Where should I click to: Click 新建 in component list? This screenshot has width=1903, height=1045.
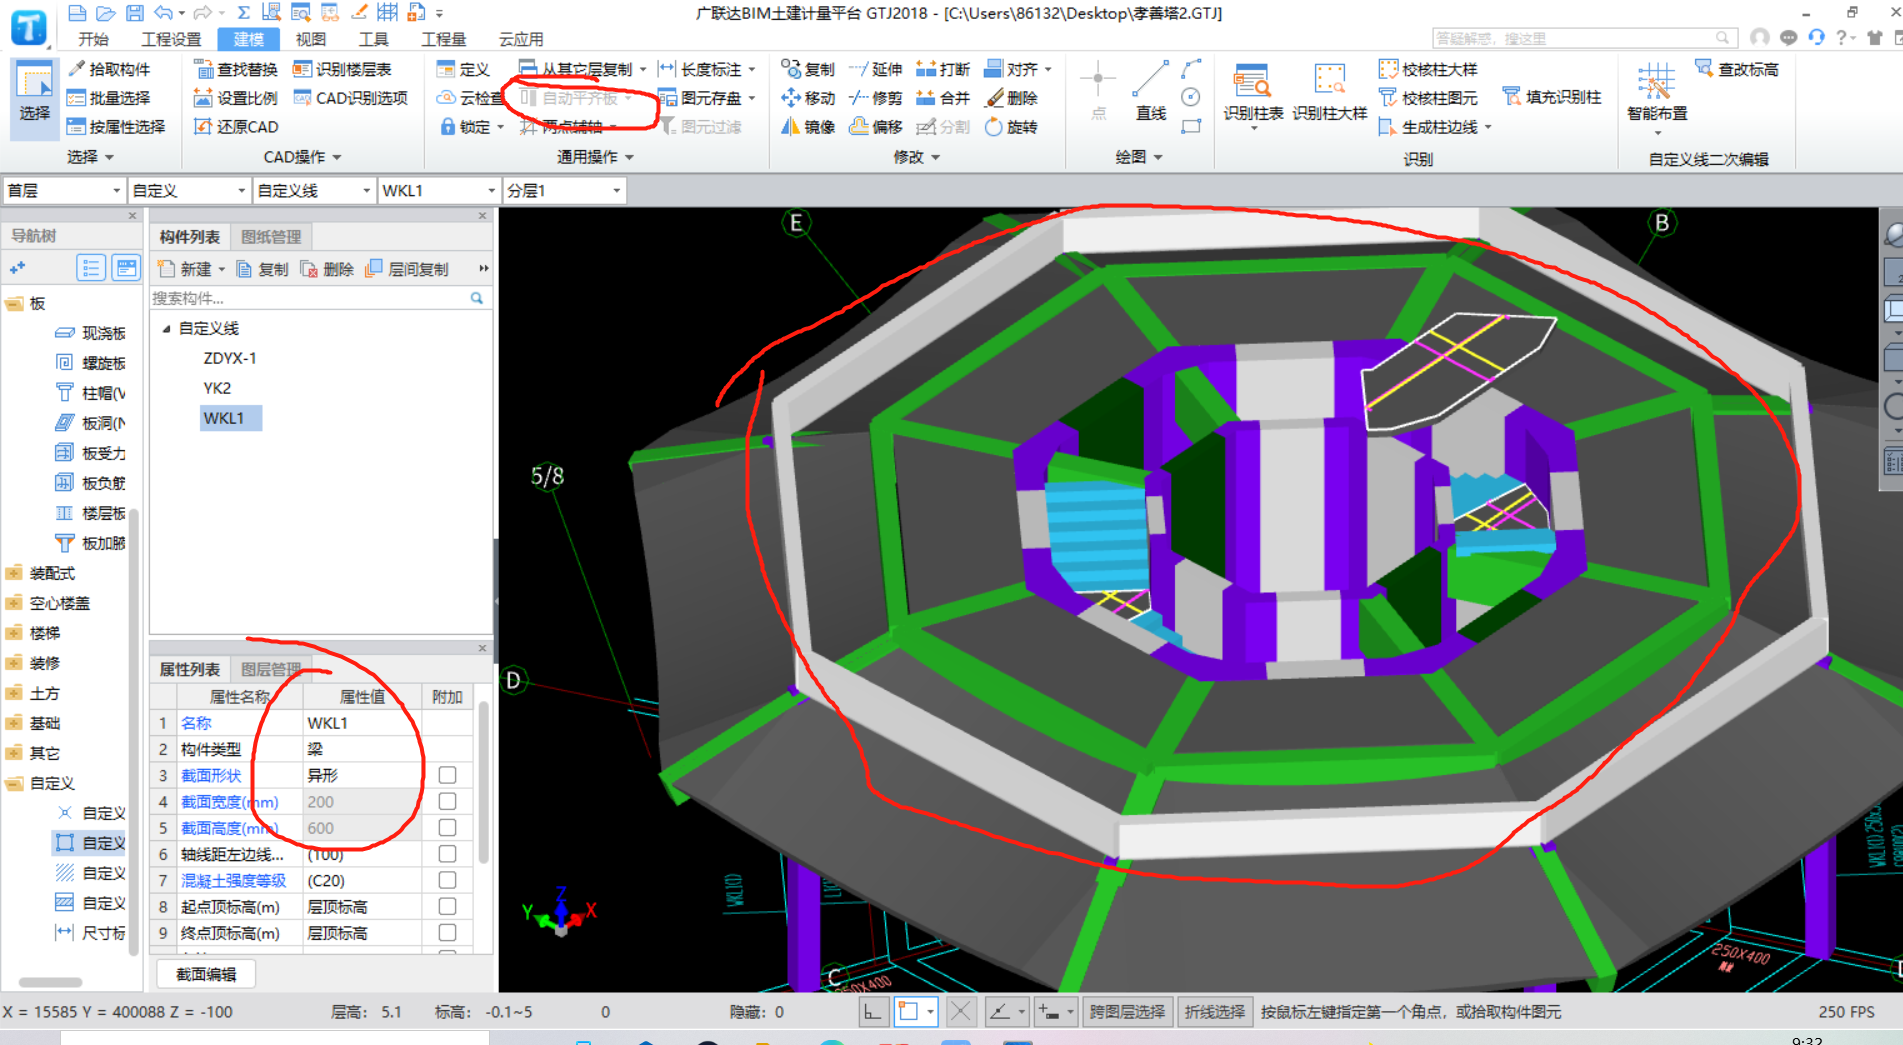point(189,269)
